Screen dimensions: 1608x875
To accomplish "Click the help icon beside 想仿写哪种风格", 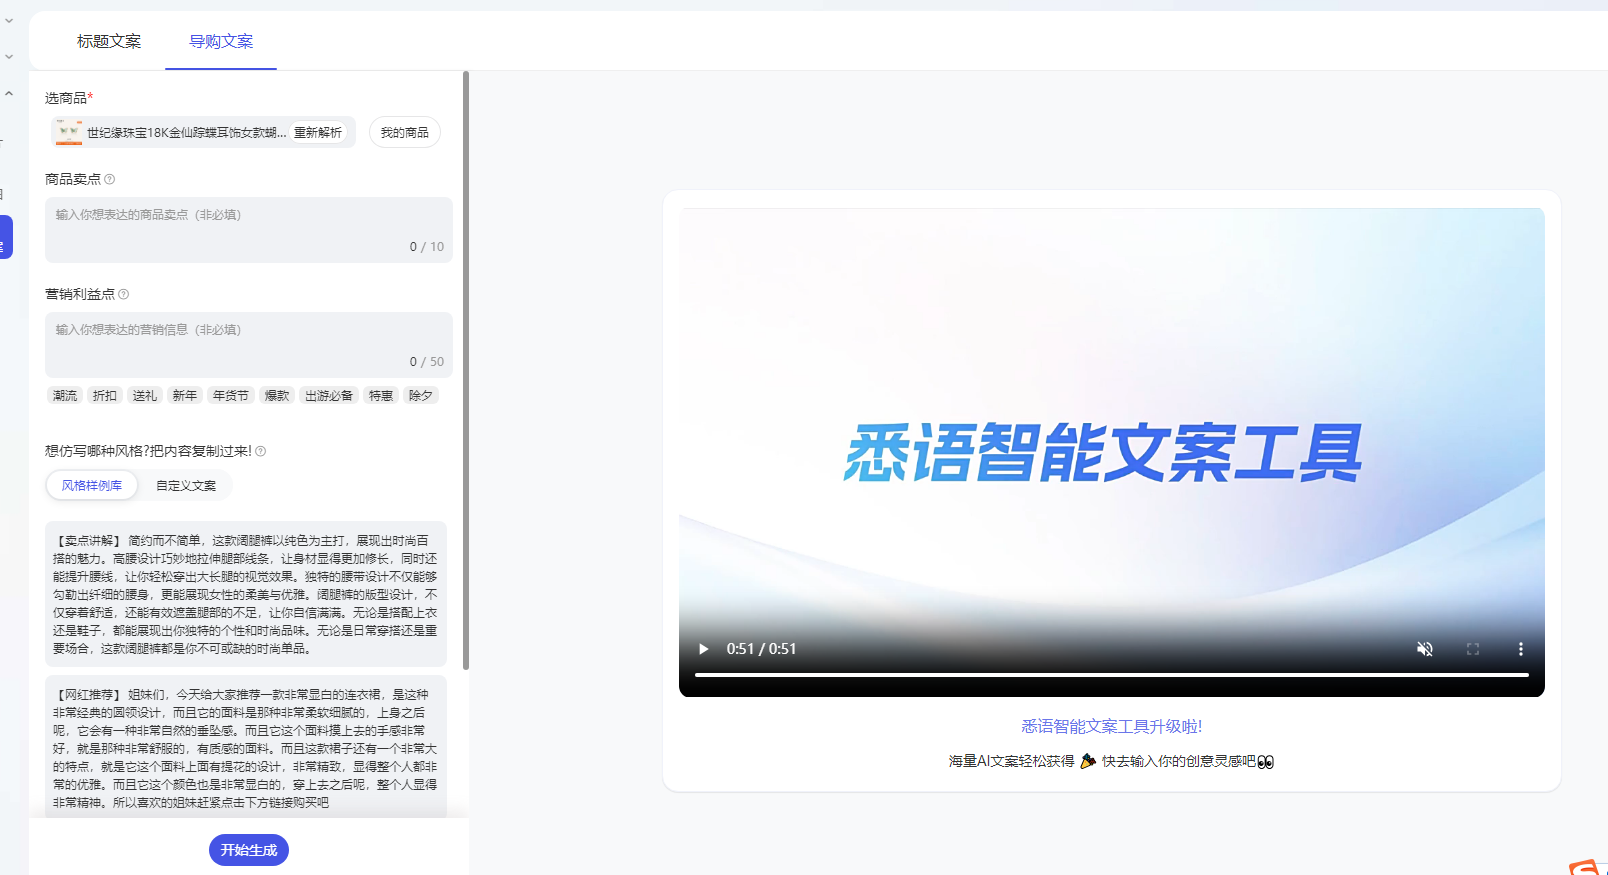I will 261,451.
